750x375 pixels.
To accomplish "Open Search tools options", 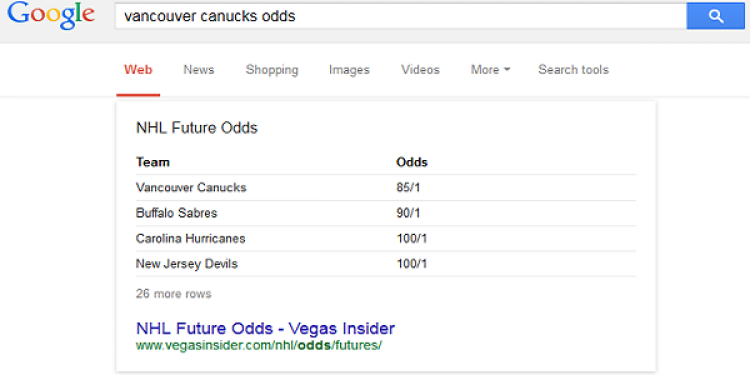I will [x=574, y=70].
